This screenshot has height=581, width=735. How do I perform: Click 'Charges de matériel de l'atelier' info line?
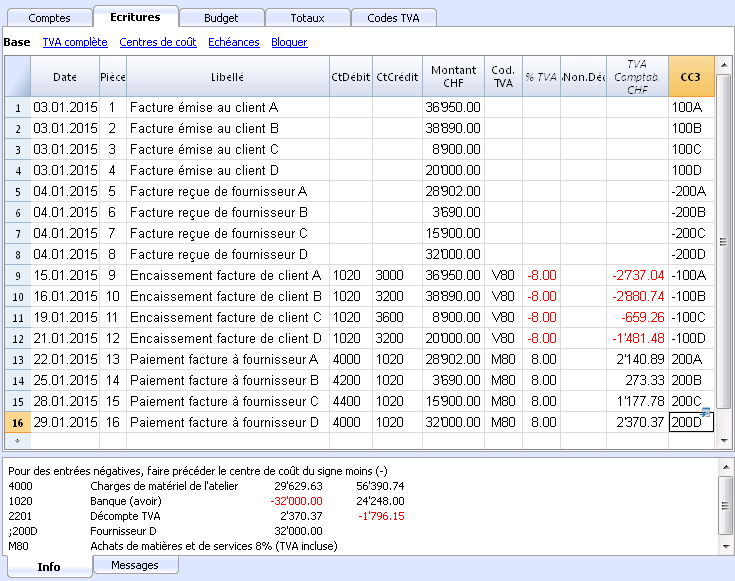pos(164,486)
